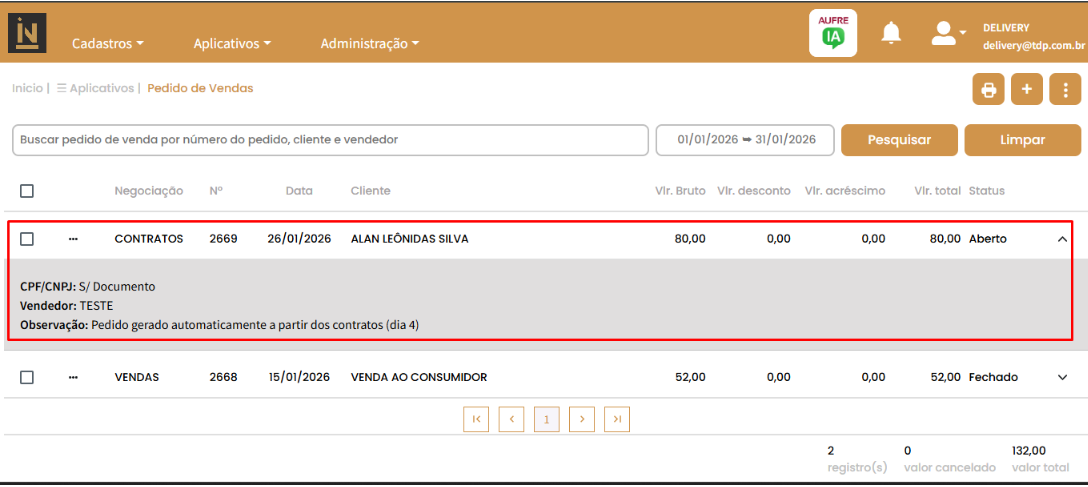
Task: Open the Cadastros menu
Action: click(108, 44)
